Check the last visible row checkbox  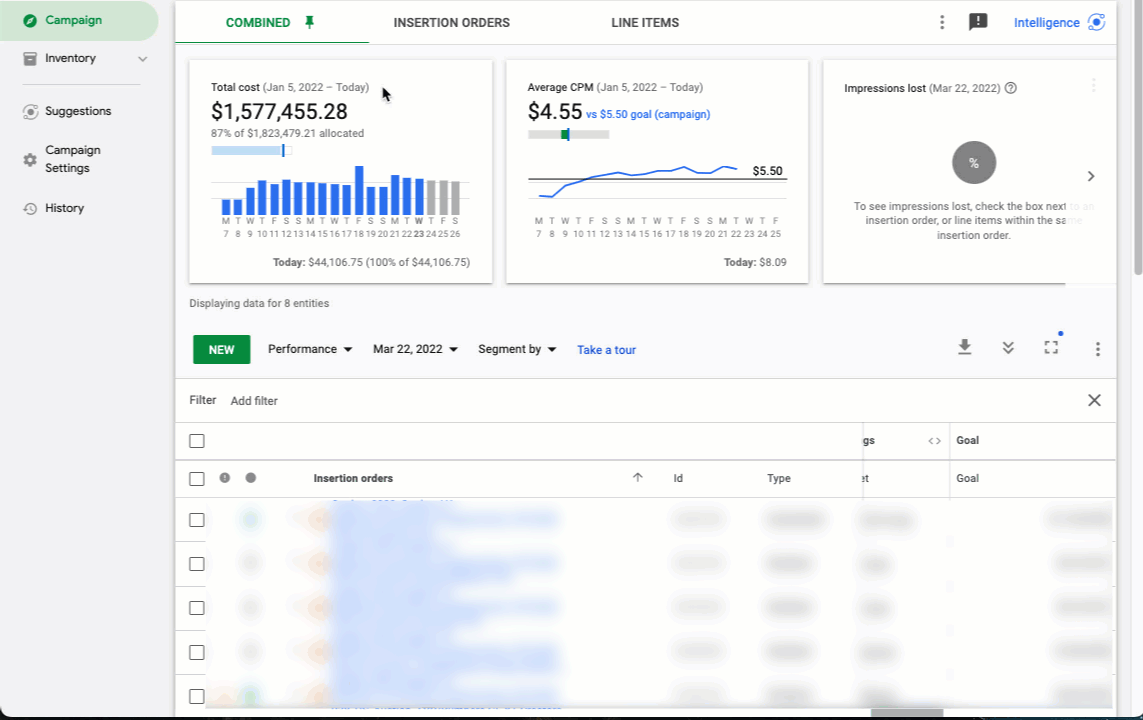(x=197, y=695)
